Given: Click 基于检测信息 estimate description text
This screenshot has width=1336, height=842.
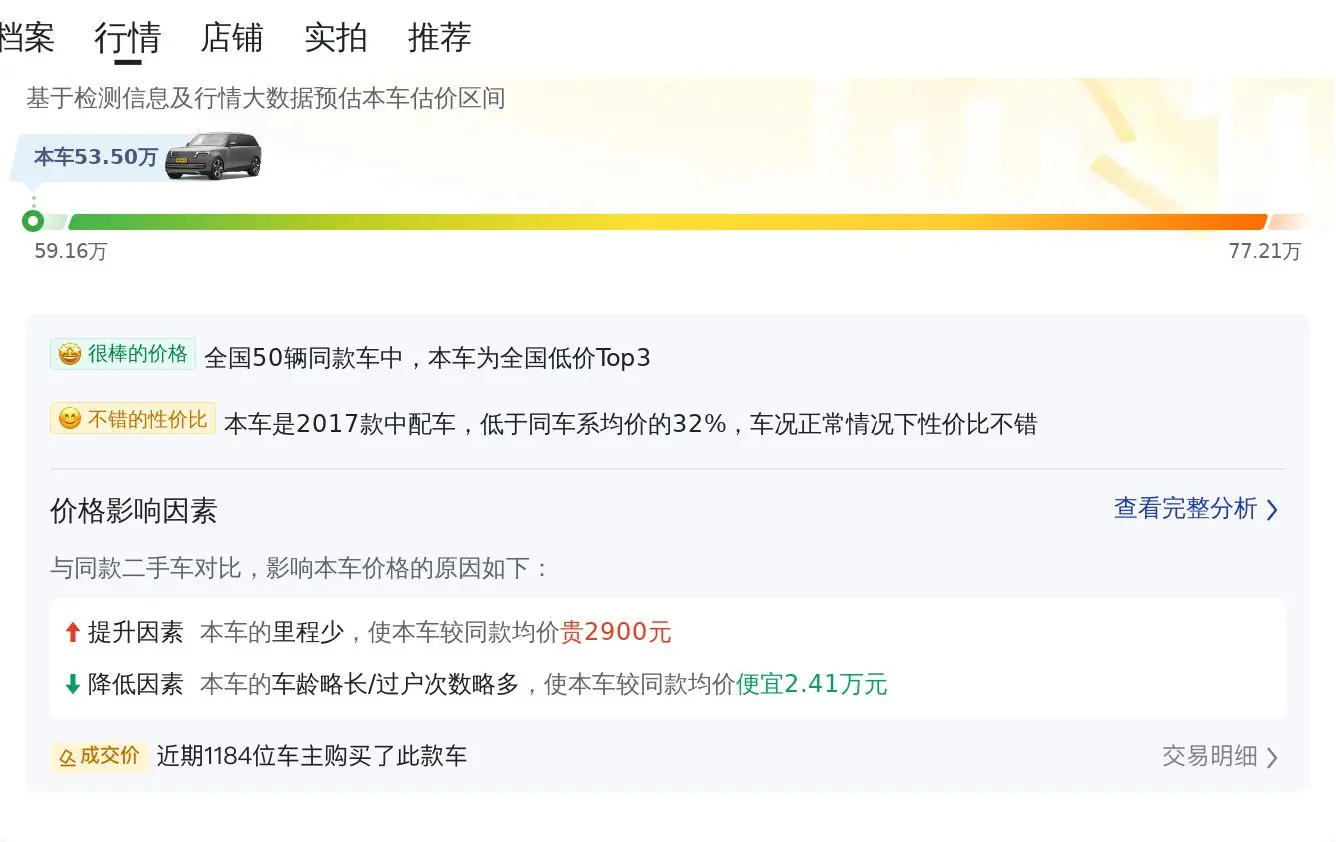Looking at the screenshot, I should (x=266, y=98).
